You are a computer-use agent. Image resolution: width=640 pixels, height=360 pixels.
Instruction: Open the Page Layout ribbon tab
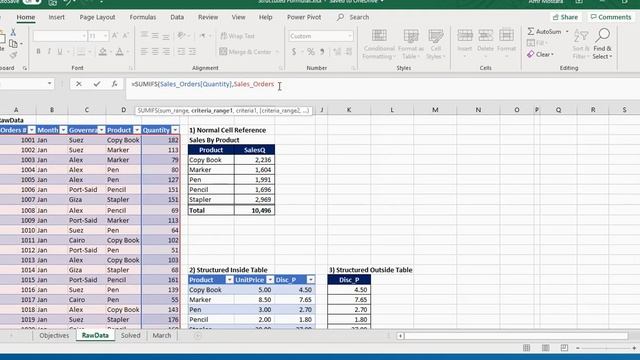[x=97, y=17]
